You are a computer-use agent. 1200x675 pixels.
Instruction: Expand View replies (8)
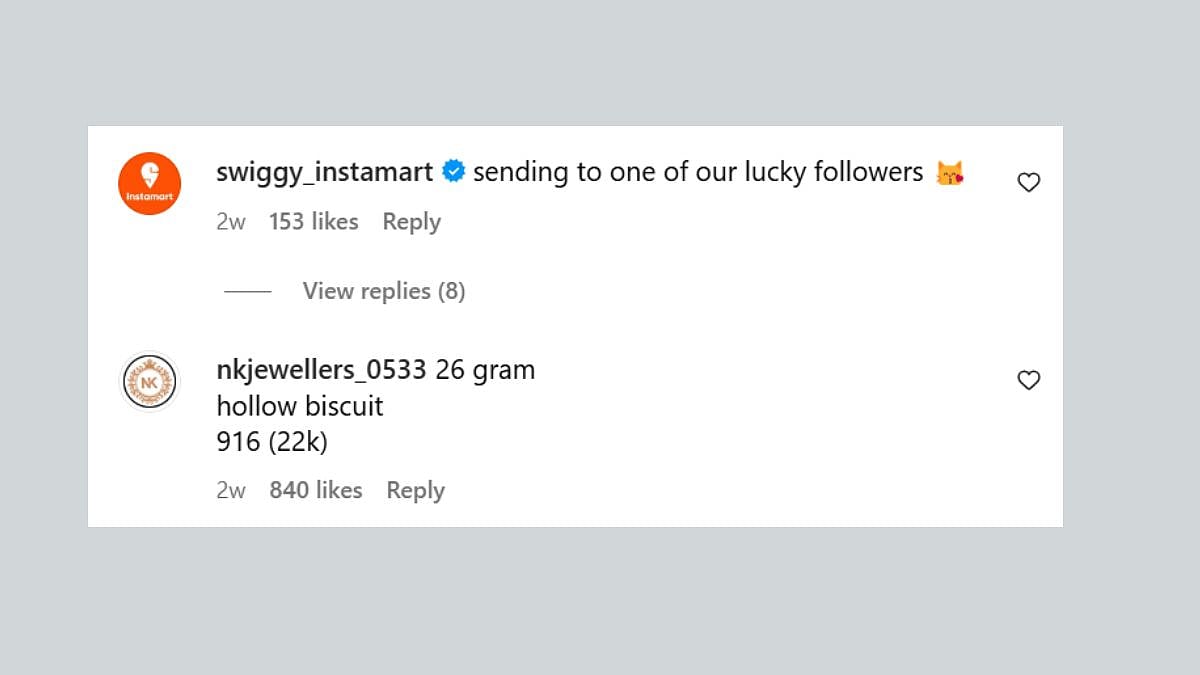click(384, 291)
